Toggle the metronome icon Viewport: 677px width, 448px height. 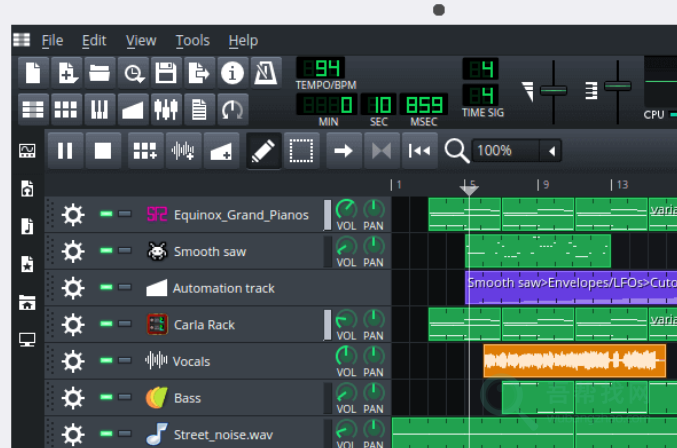[266, 73]
